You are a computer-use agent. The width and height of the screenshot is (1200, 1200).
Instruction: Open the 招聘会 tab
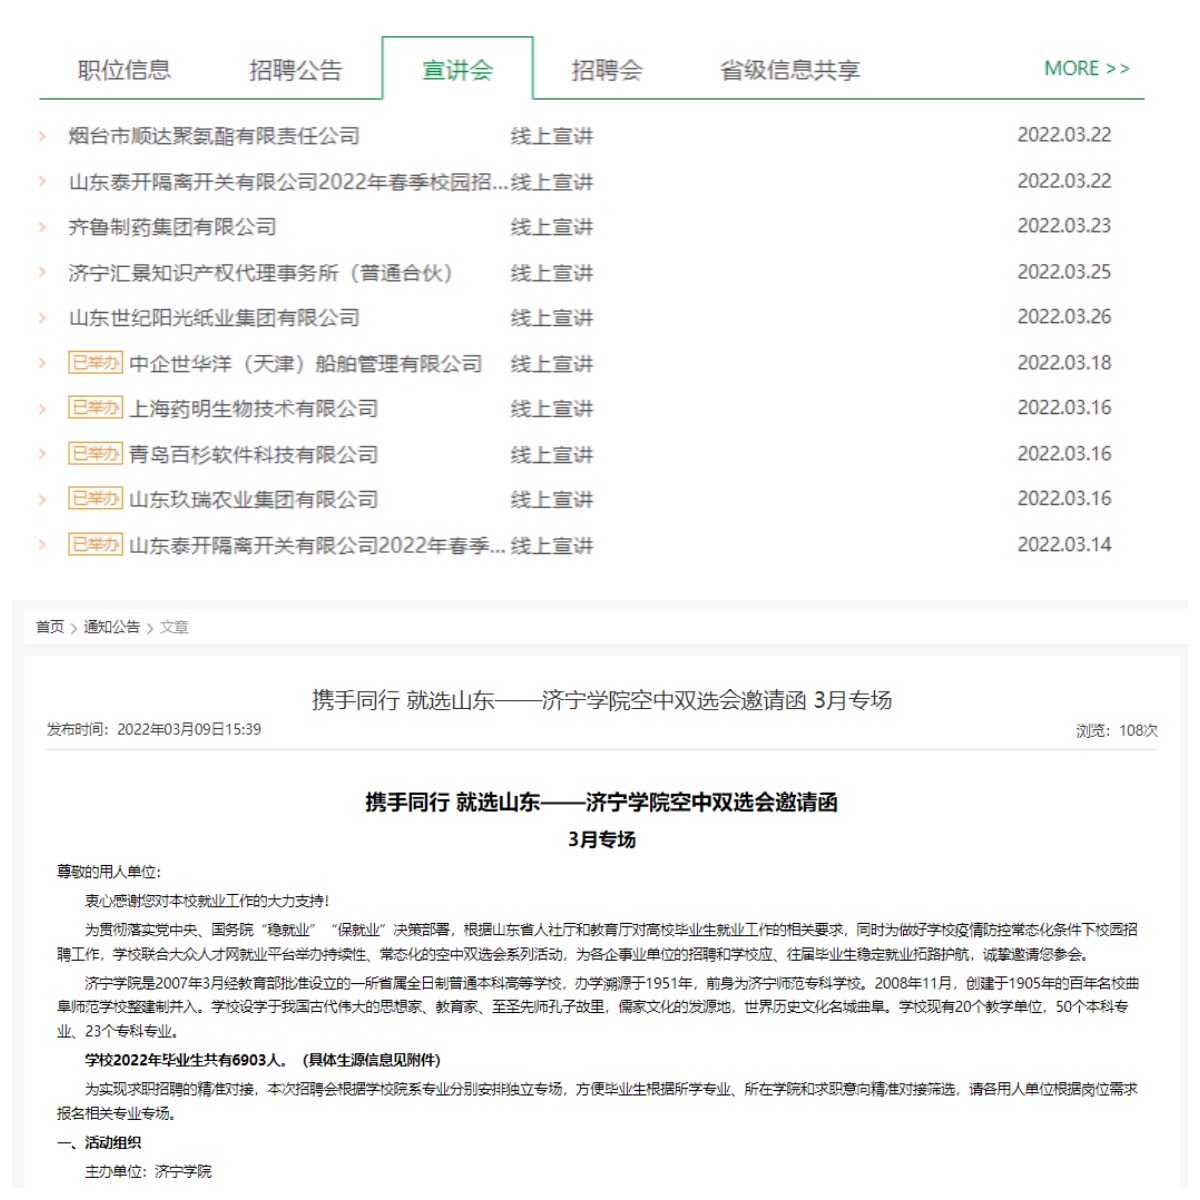pos(606,70)
